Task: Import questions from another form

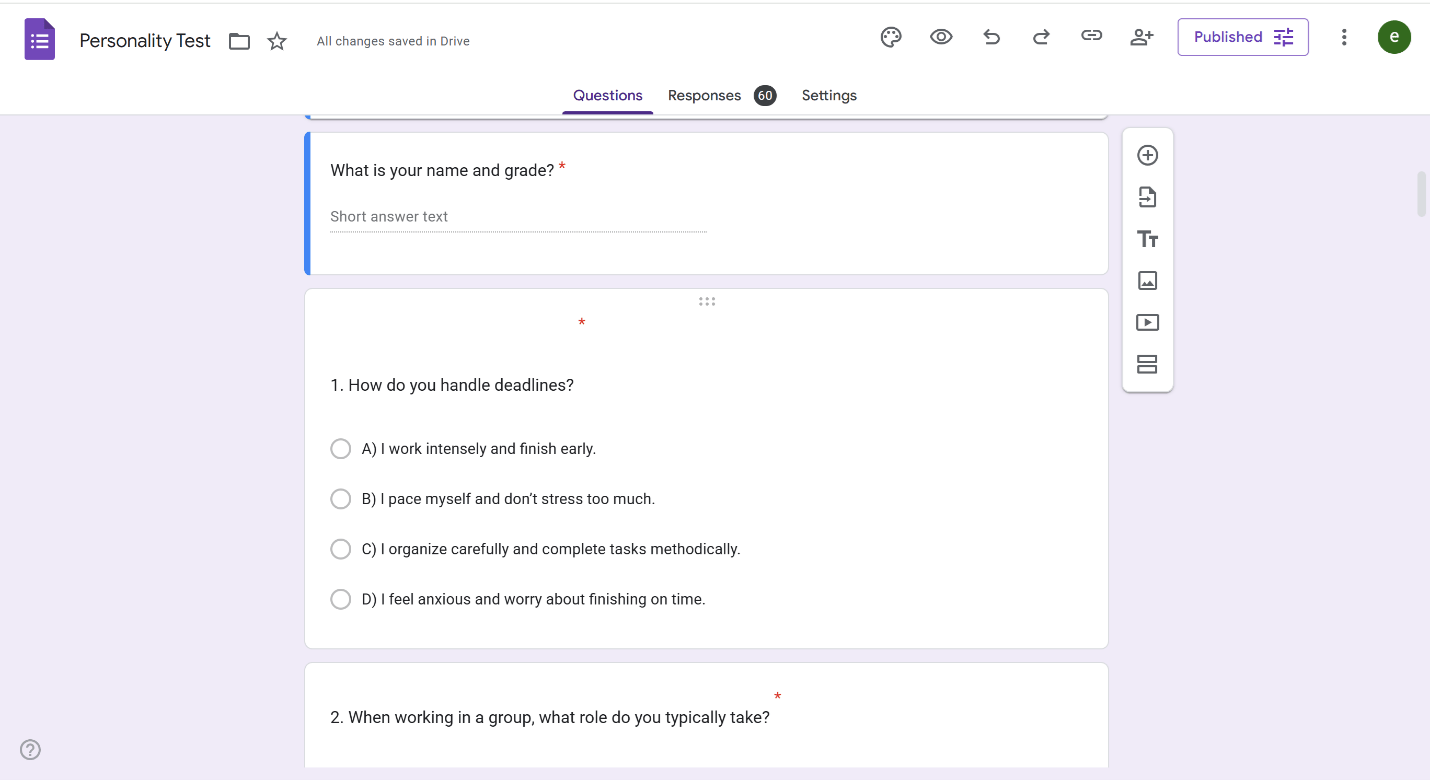Action: (x=1147, y=197)
